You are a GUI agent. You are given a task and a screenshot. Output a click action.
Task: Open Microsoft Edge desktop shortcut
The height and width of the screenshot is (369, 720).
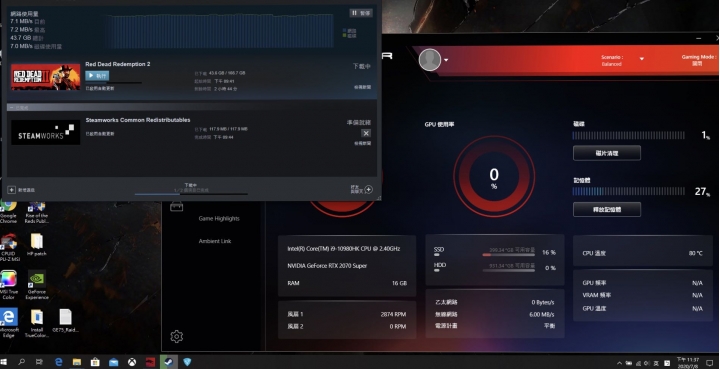8,323
